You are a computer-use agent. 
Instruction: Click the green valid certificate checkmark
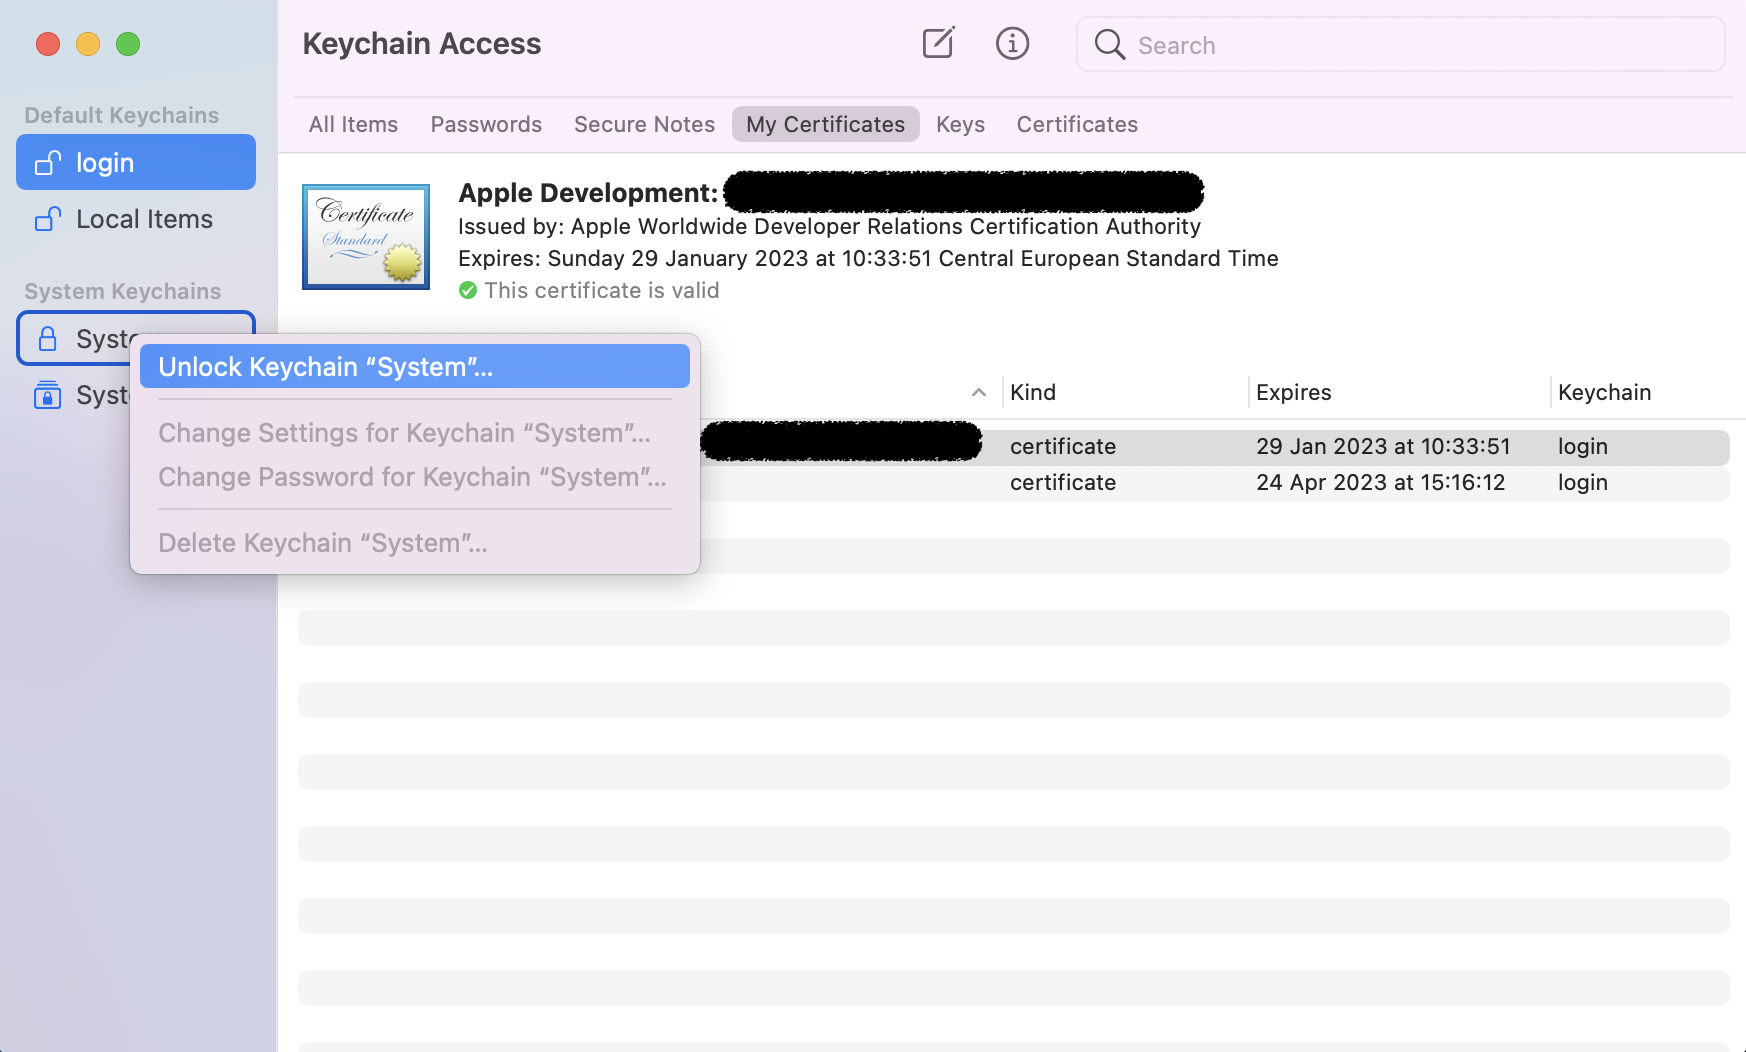[x=468, y=291]
